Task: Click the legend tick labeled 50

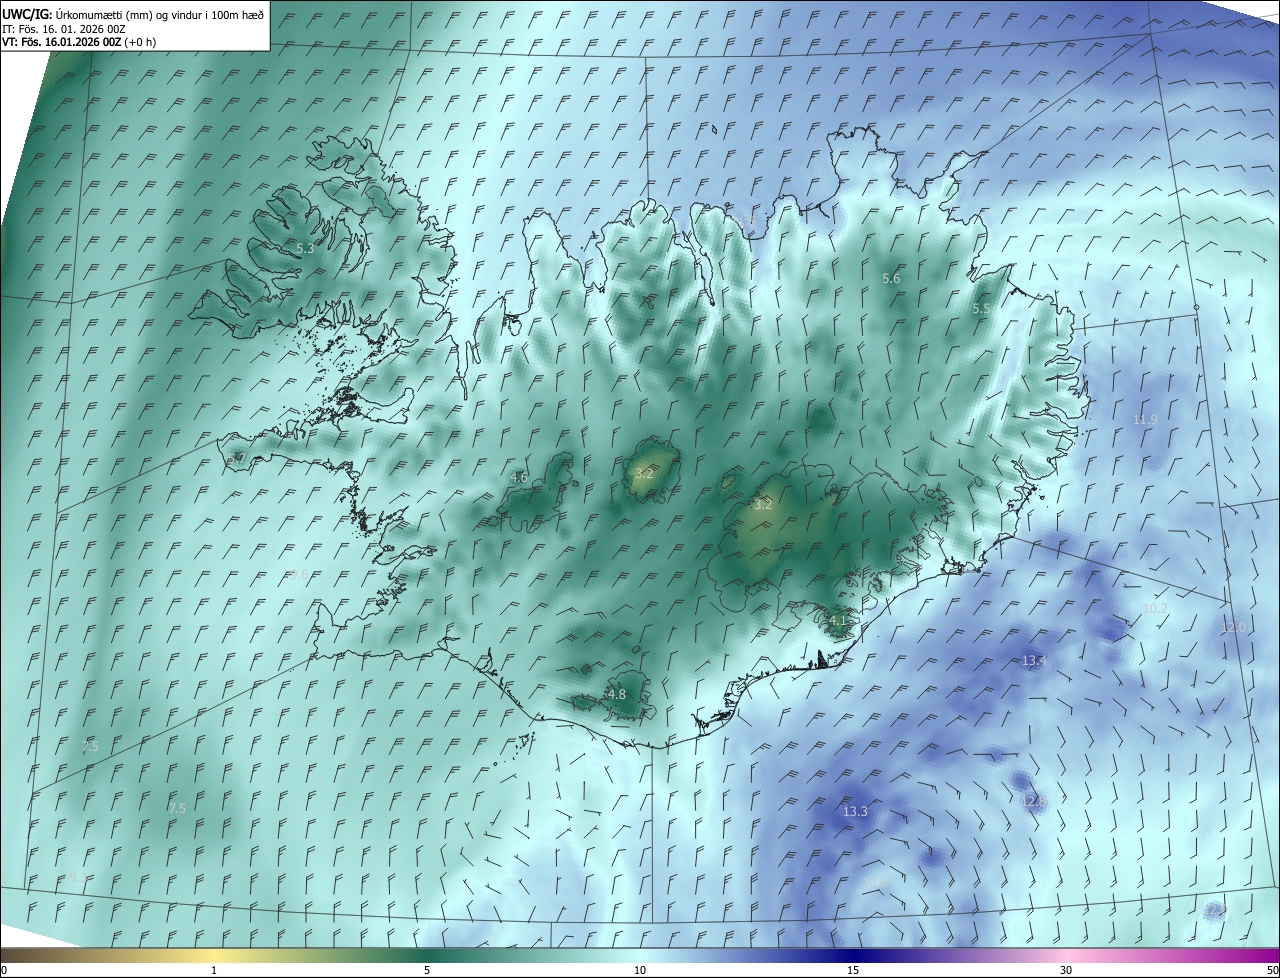Action: pos(1272,970)
